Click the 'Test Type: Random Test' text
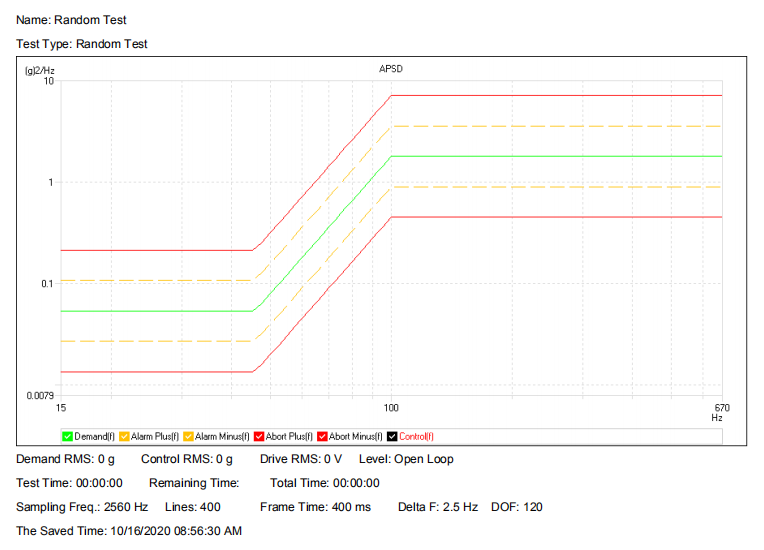 click(82, 44)
